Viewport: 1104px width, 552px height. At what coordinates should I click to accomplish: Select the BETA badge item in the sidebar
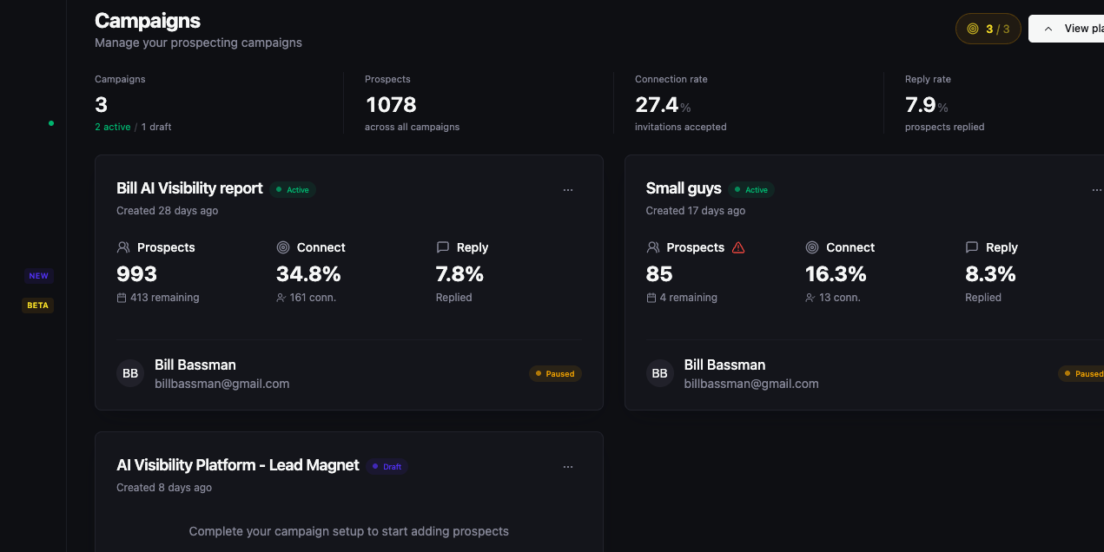pyautogui.click(x=38, y=306)
